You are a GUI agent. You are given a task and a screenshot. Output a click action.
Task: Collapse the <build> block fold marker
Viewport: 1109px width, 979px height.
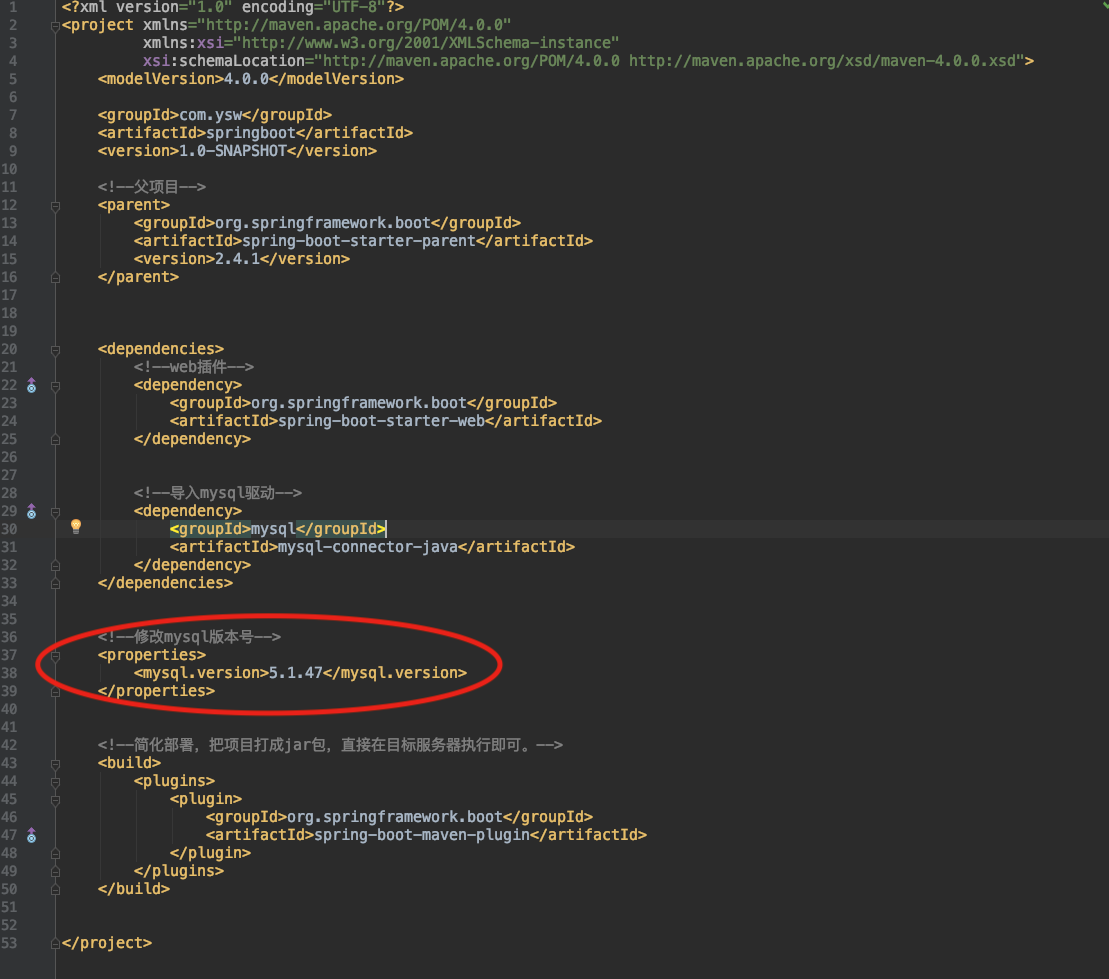click(55, 764)
